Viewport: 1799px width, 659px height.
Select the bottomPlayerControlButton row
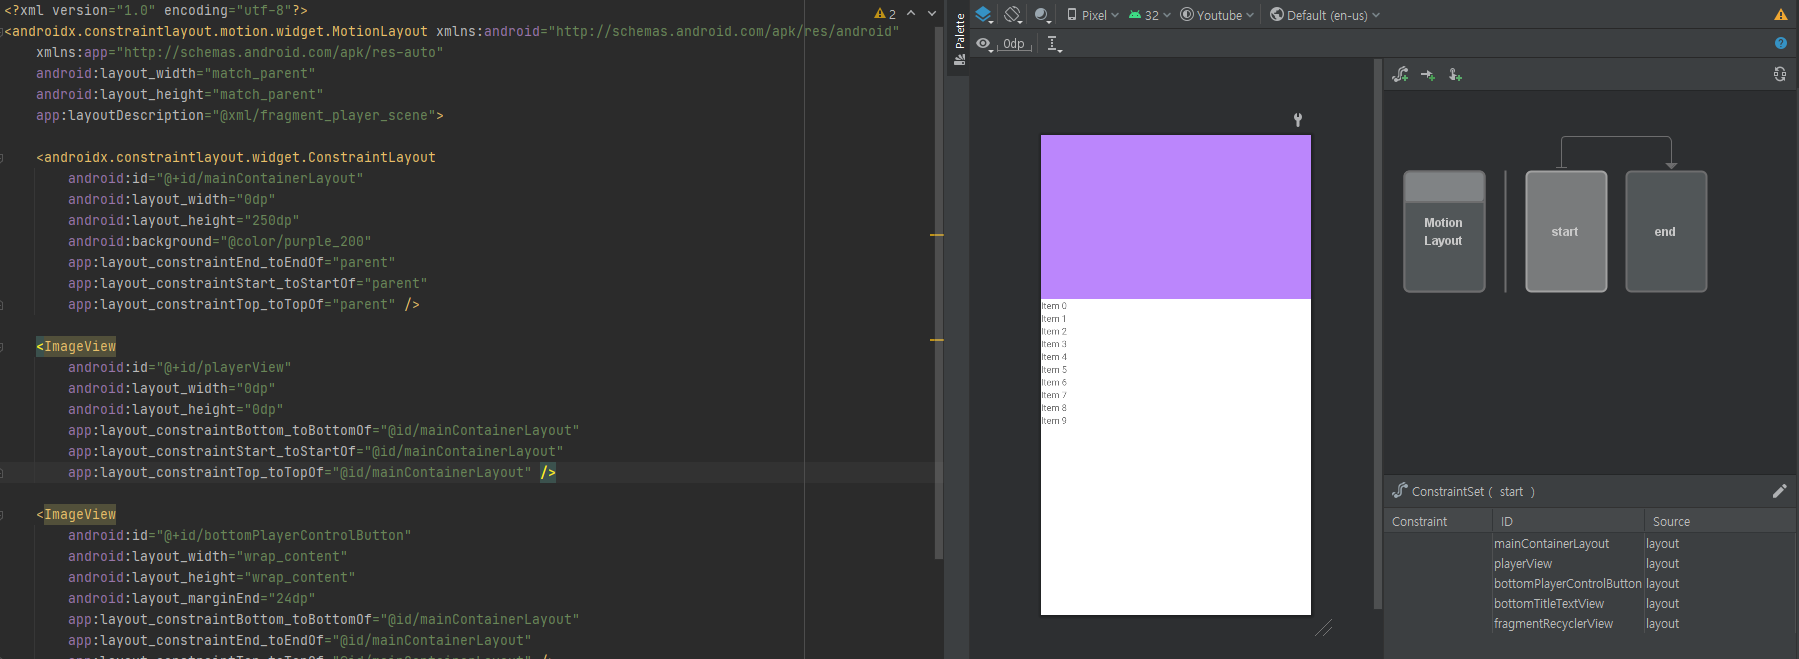1590,584
